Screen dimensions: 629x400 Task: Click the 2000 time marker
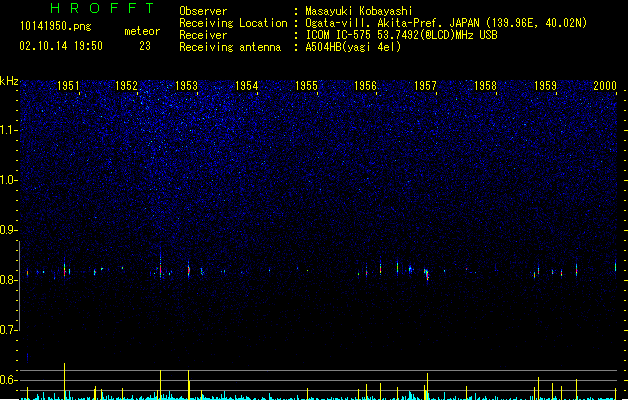605,85
